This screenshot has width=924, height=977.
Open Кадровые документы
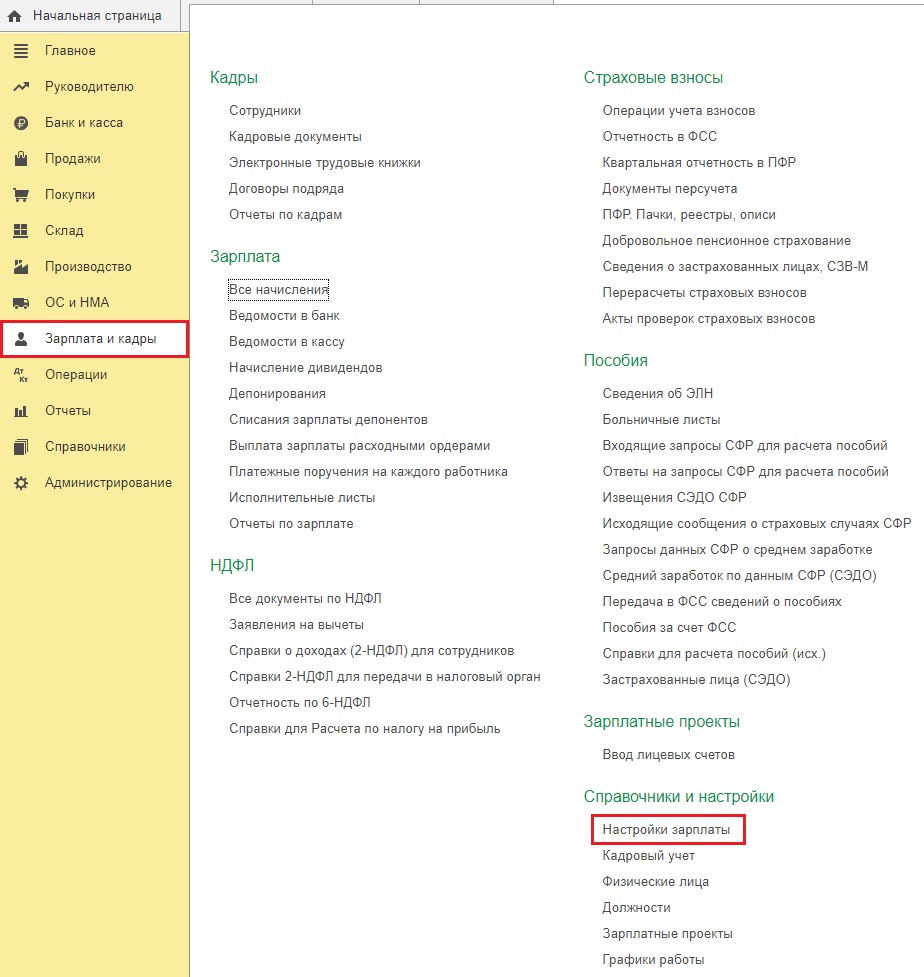[x=295, y=137]
